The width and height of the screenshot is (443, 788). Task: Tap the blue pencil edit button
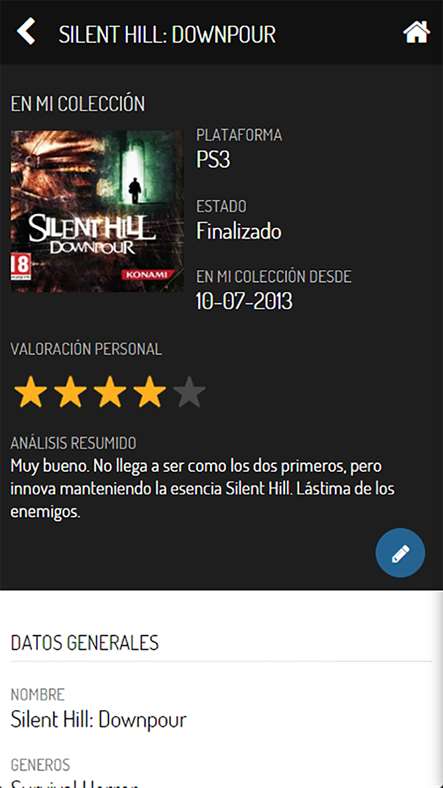[400, 553]
